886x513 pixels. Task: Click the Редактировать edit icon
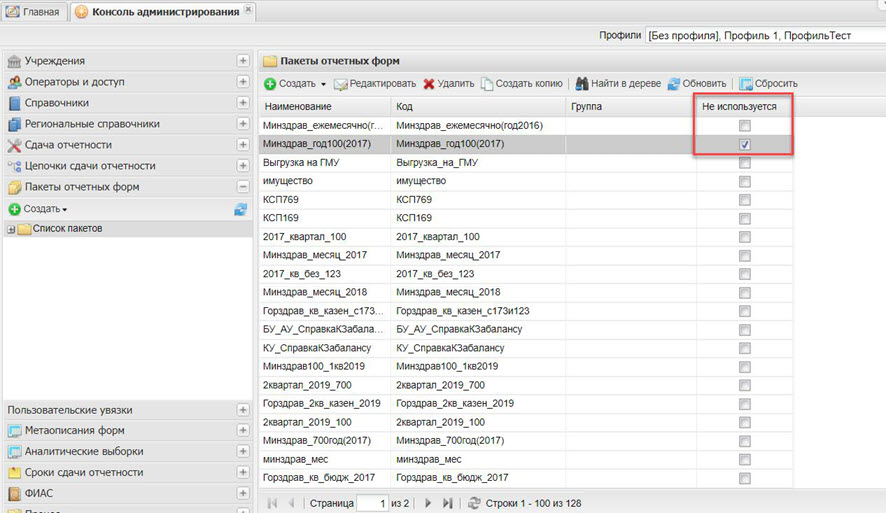pyautogui.click(x=341, y=84)
